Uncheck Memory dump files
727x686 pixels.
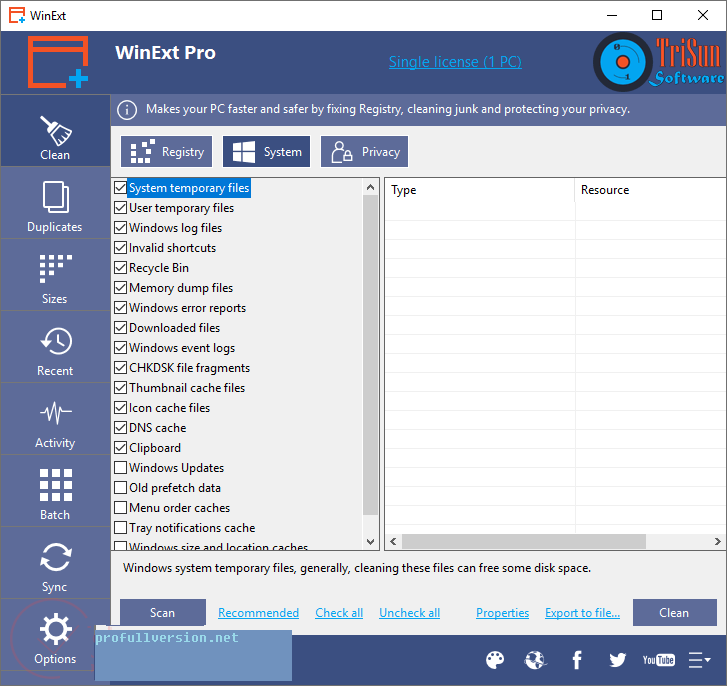[121, 287]
